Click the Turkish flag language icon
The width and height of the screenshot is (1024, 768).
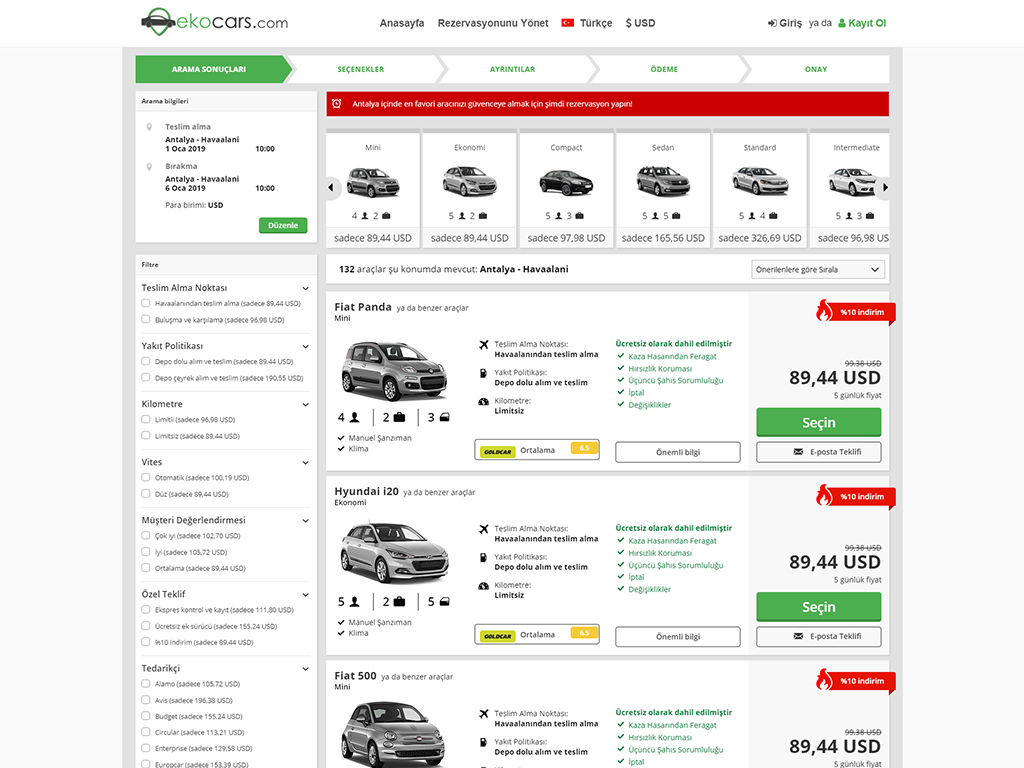pos(568,23)
